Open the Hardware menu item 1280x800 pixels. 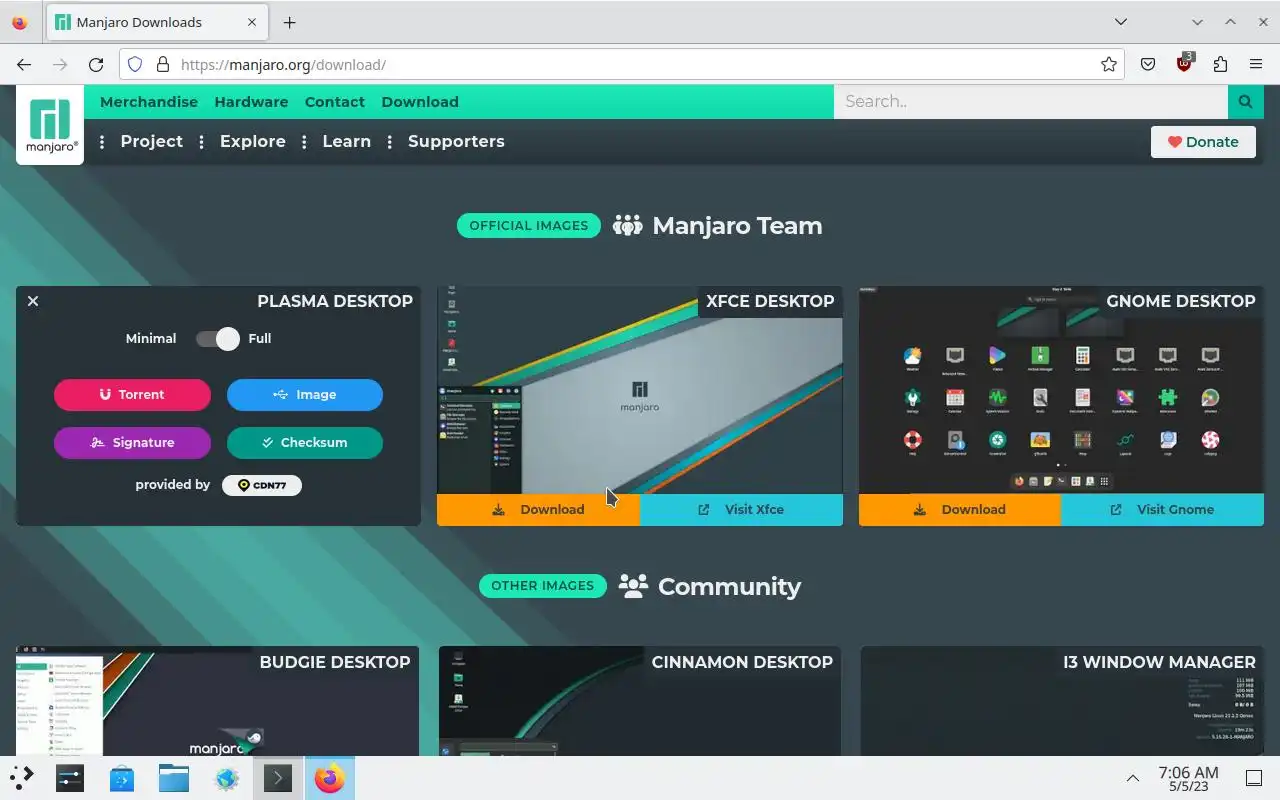[251, 102]
